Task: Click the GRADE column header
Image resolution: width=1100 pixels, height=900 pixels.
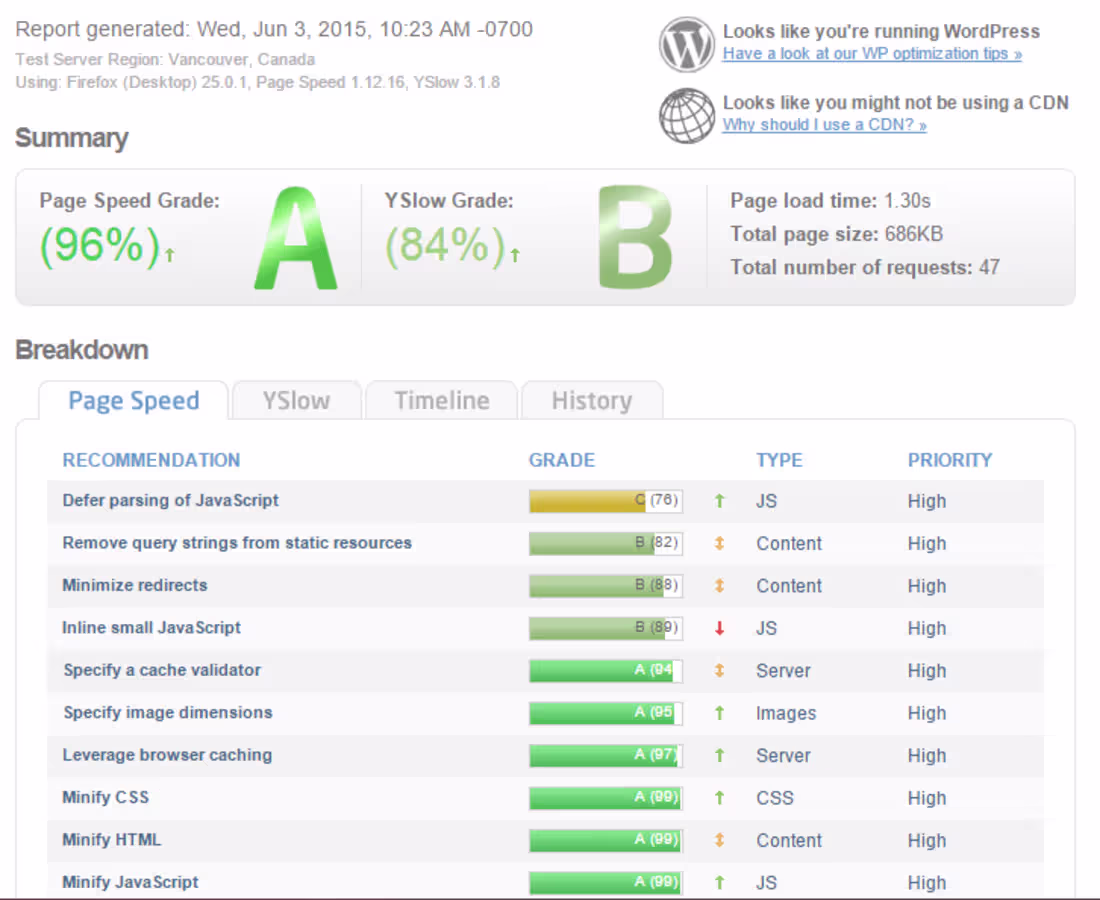Action: coord(561,460)
